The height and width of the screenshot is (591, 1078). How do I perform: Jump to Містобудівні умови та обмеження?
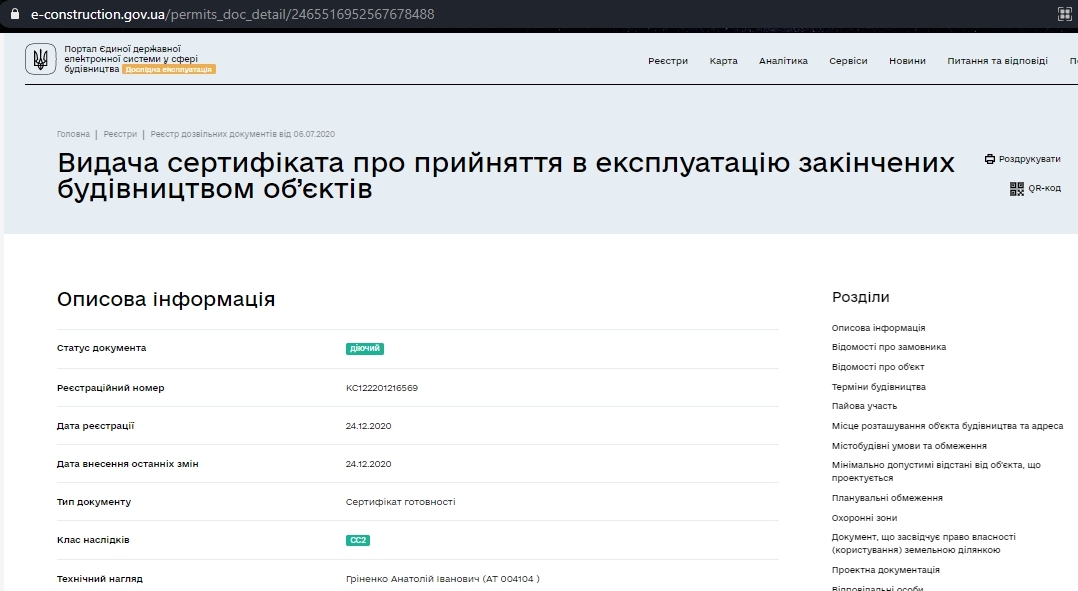pos(909,446)
